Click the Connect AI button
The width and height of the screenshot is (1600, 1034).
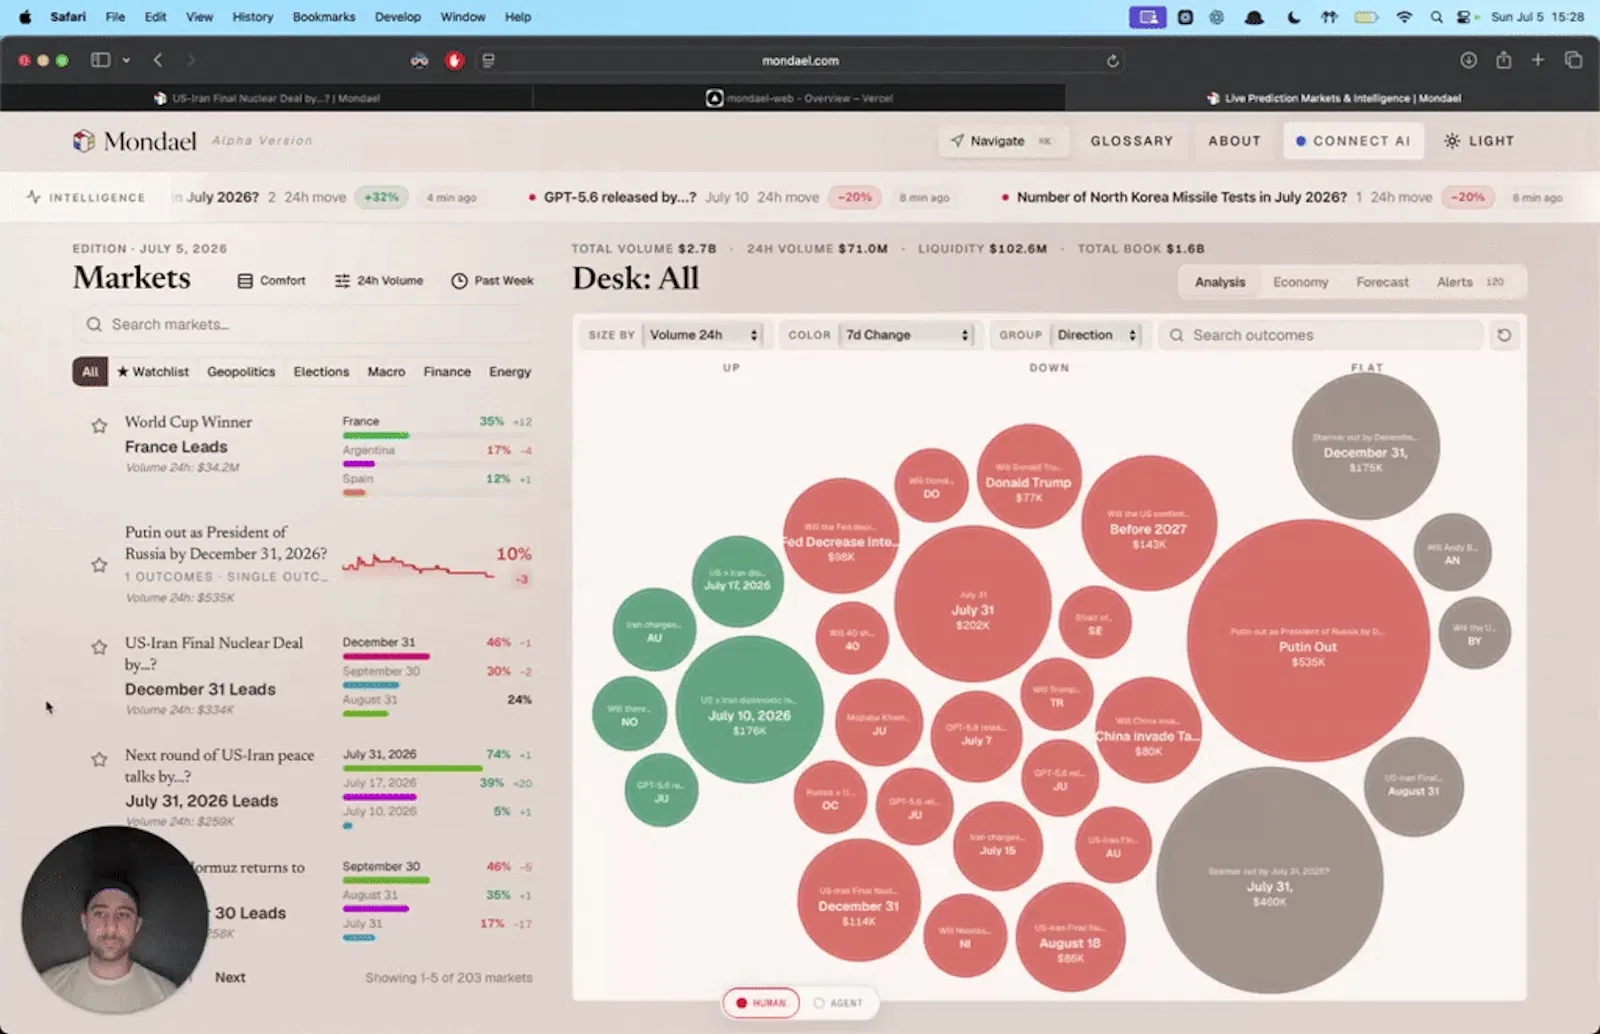tap(1353, 141)
